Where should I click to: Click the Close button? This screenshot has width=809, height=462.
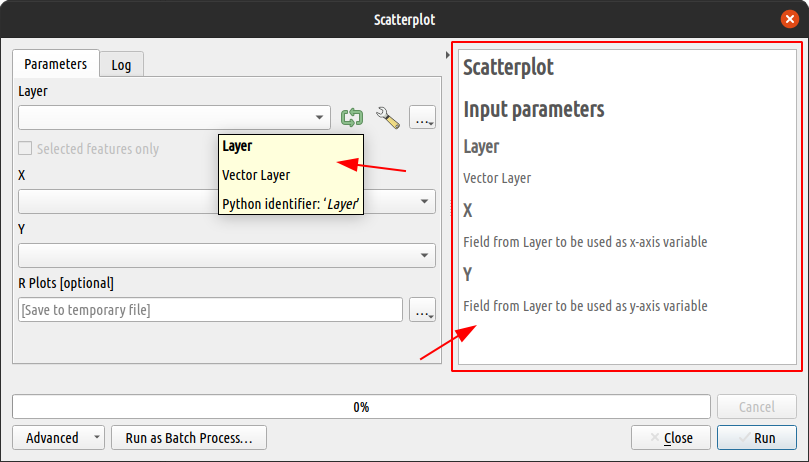[670, 438]
